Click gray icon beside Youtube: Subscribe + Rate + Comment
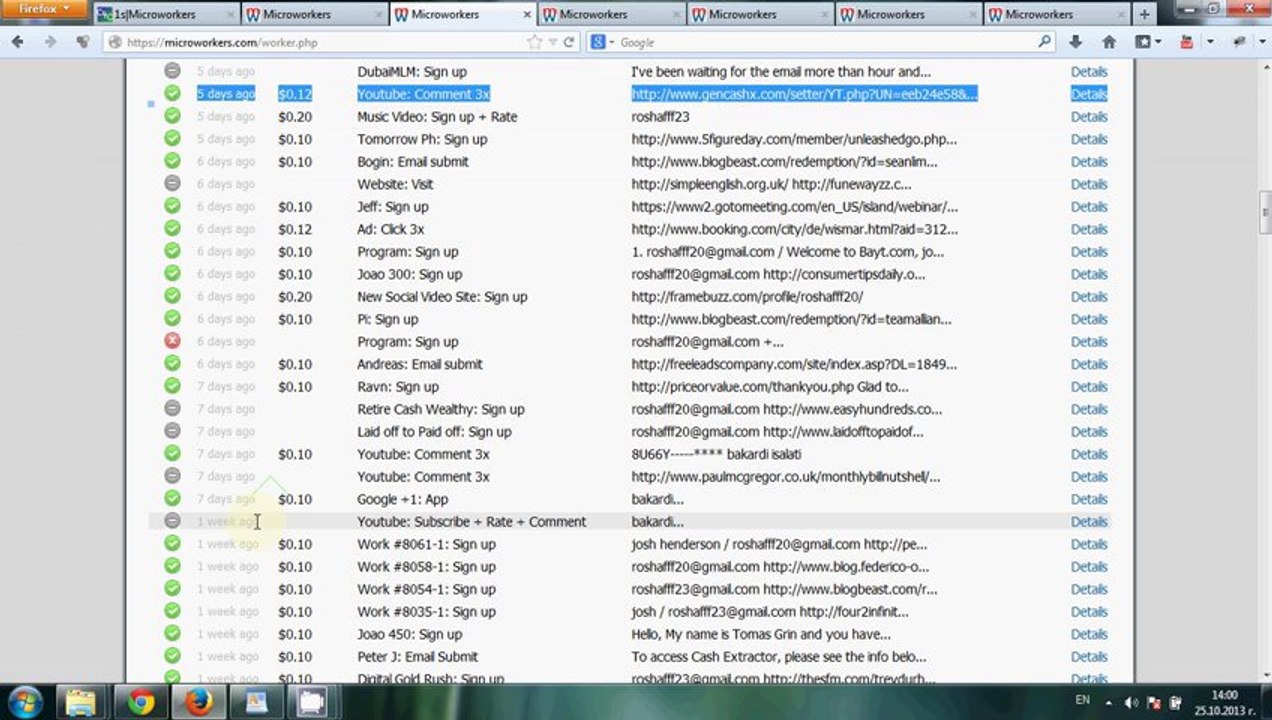The width and height of the screenshot is (1272, 720). 172,521
